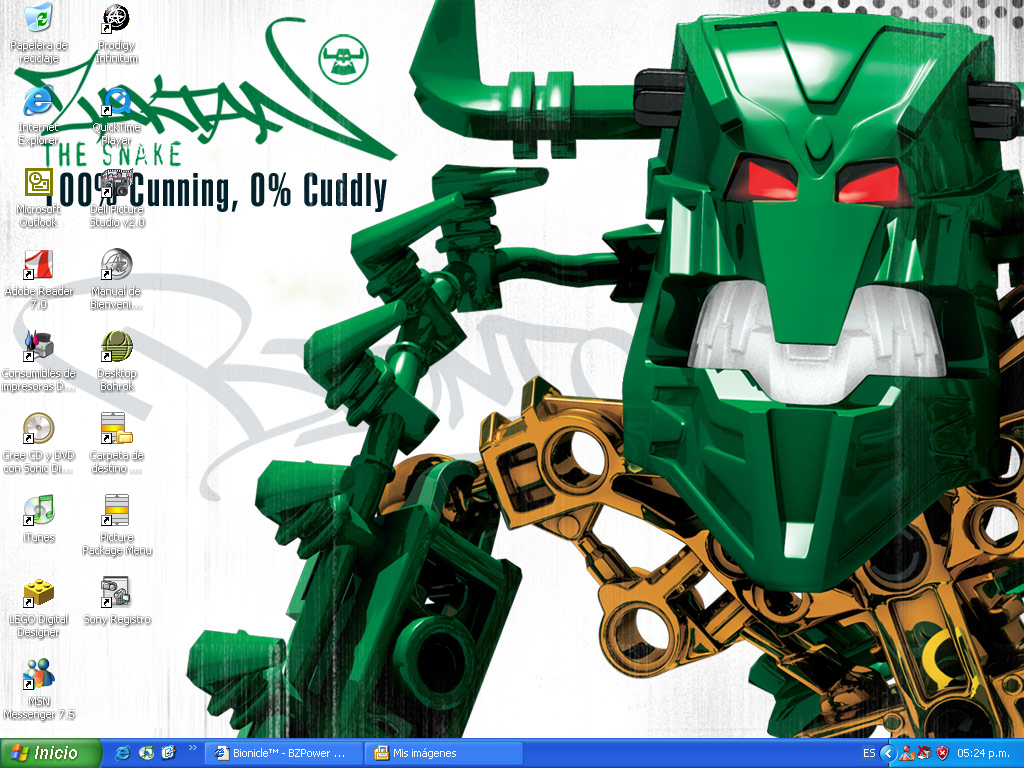Launch Internet Explorer from the quick launch bar
Viewport: 1024px width, 768px height.
coord(122,753)
